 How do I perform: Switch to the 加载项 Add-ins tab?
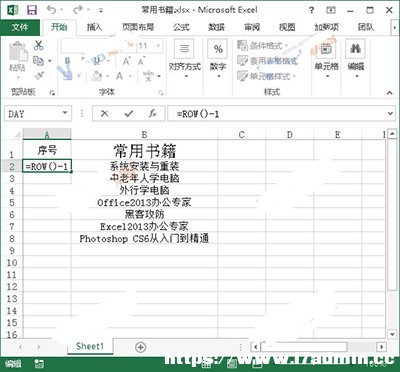[326, 27]
